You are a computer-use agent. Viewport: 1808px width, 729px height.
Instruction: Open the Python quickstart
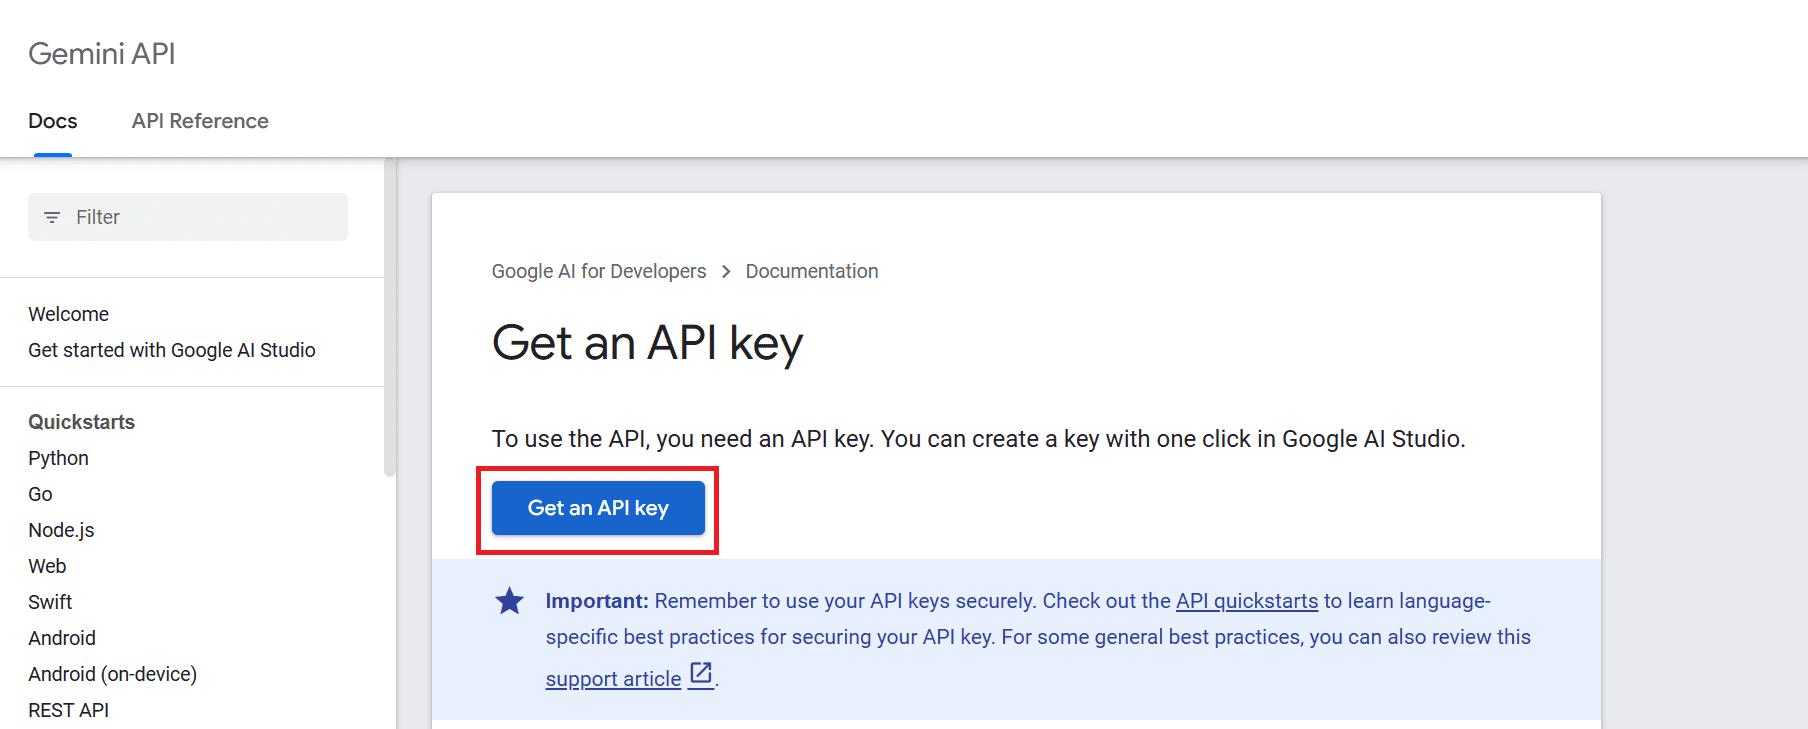pyautogui.click(x=58, y=458)
